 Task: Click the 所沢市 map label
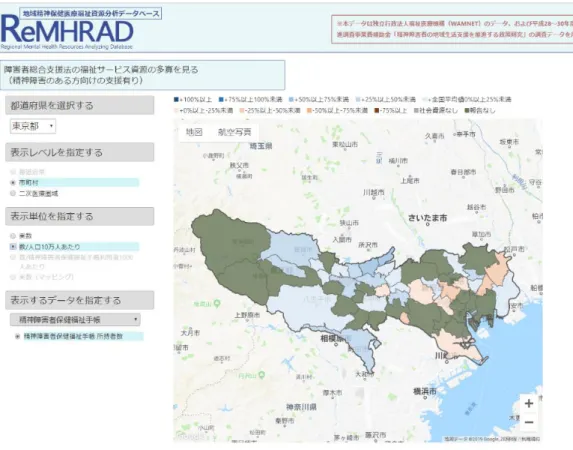368,245
